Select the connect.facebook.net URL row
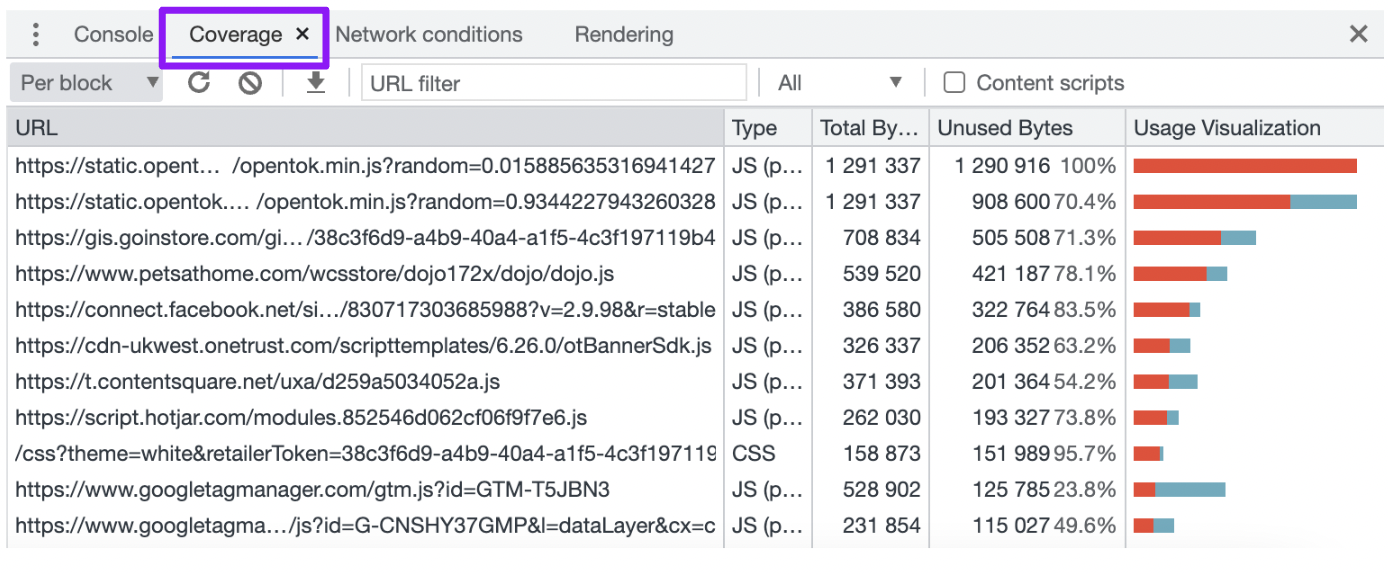 pos(365,309)
